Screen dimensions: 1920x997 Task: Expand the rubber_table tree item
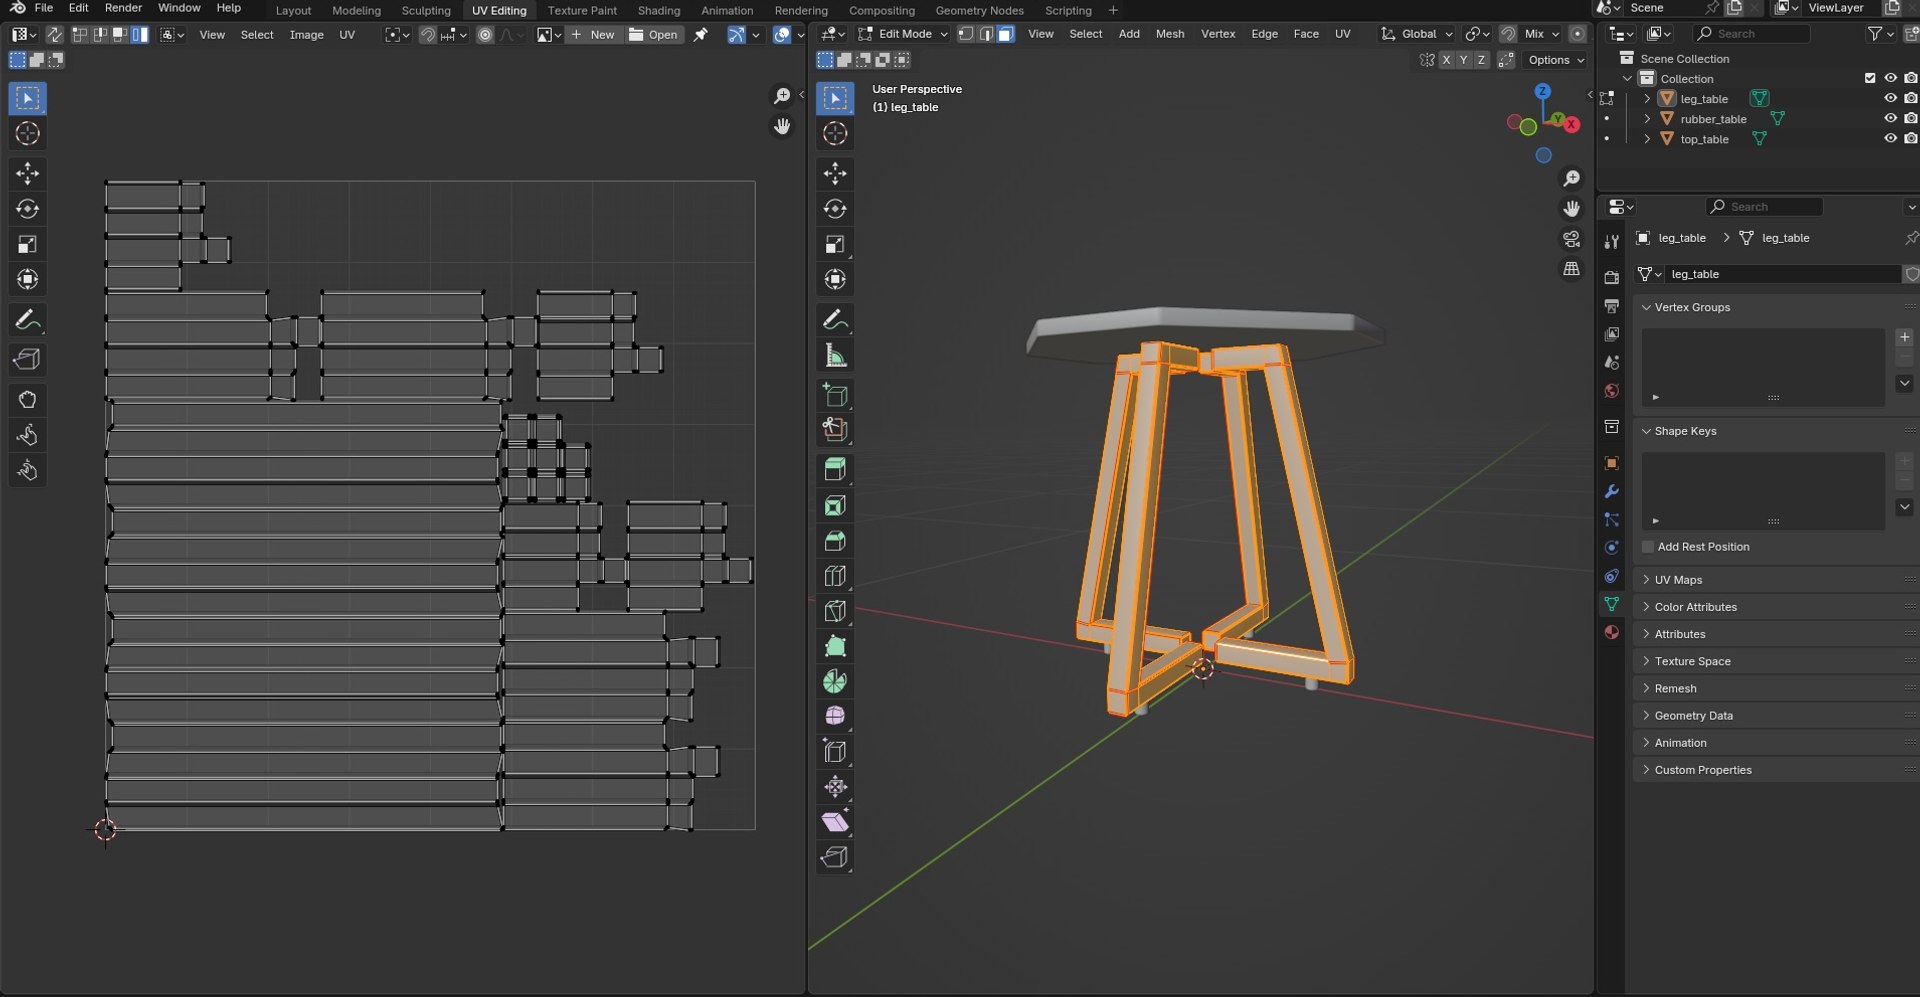1647,119
